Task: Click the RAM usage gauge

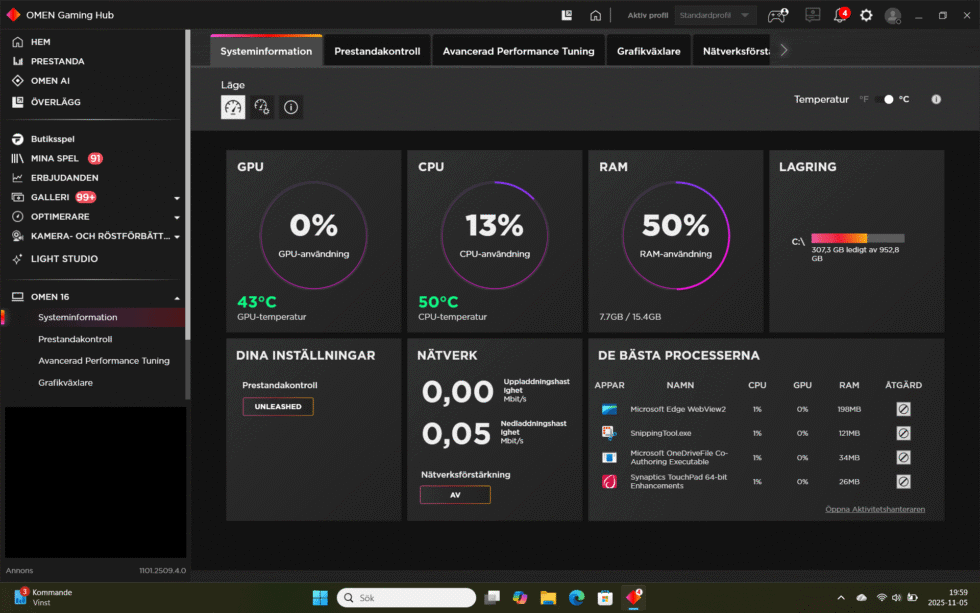Action: [x=676, y=235]
